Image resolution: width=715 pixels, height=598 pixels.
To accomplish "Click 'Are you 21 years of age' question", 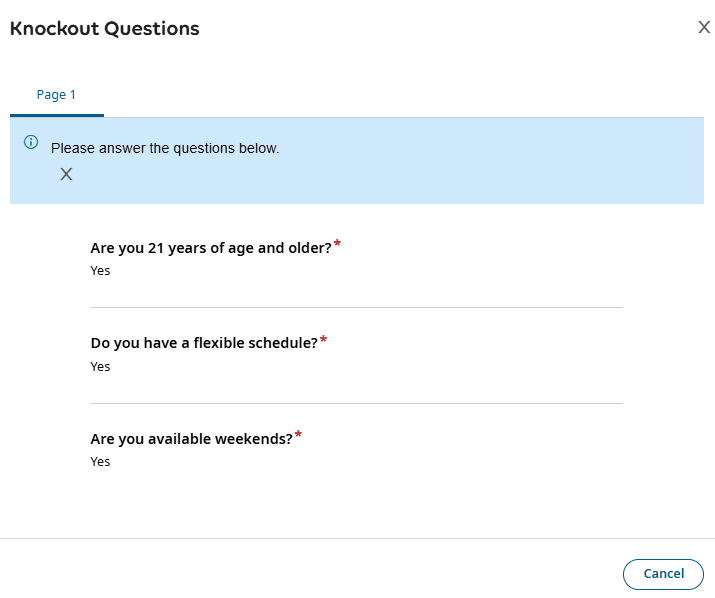I will click(x=210, y=248).
